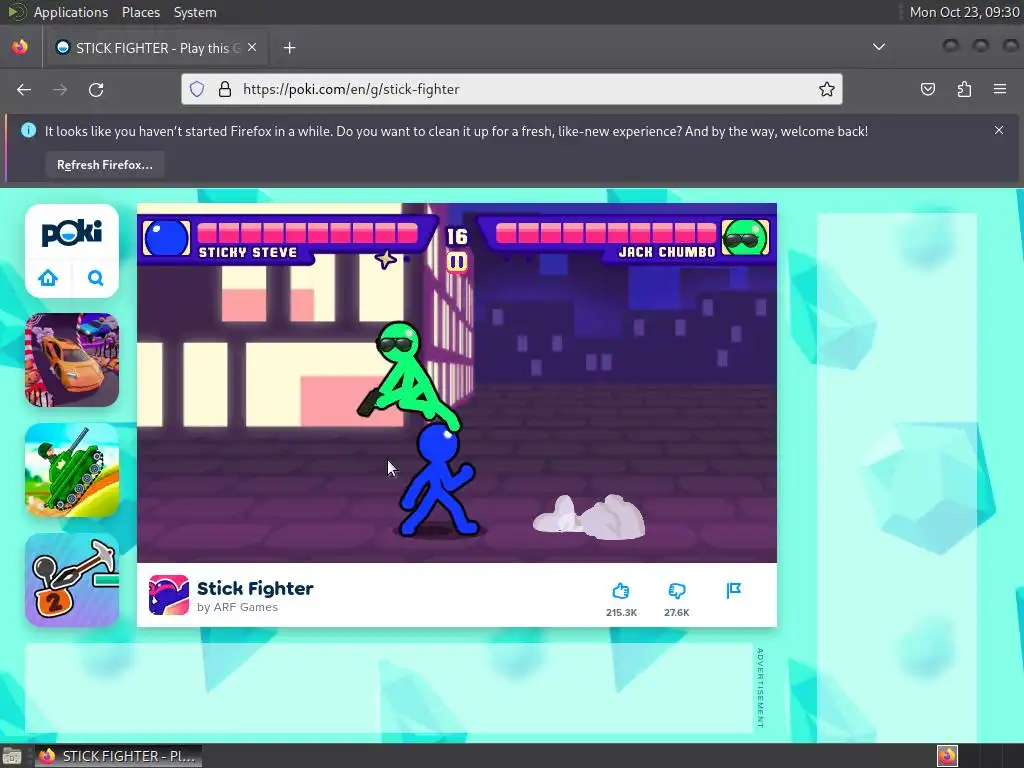
Task: Open the racing car game thumbnail
Action: point(72,360)
